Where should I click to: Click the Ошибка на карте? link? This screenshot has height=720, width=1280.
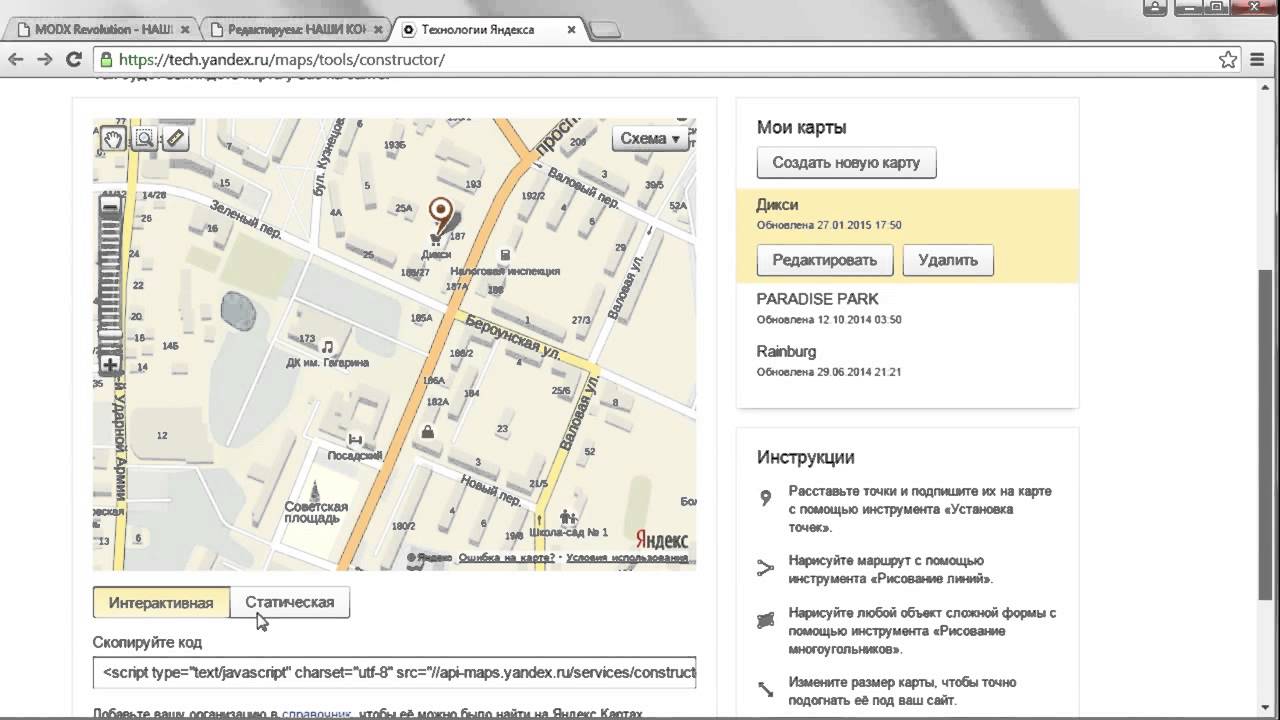pyautogui.click(x=506, y=558)
